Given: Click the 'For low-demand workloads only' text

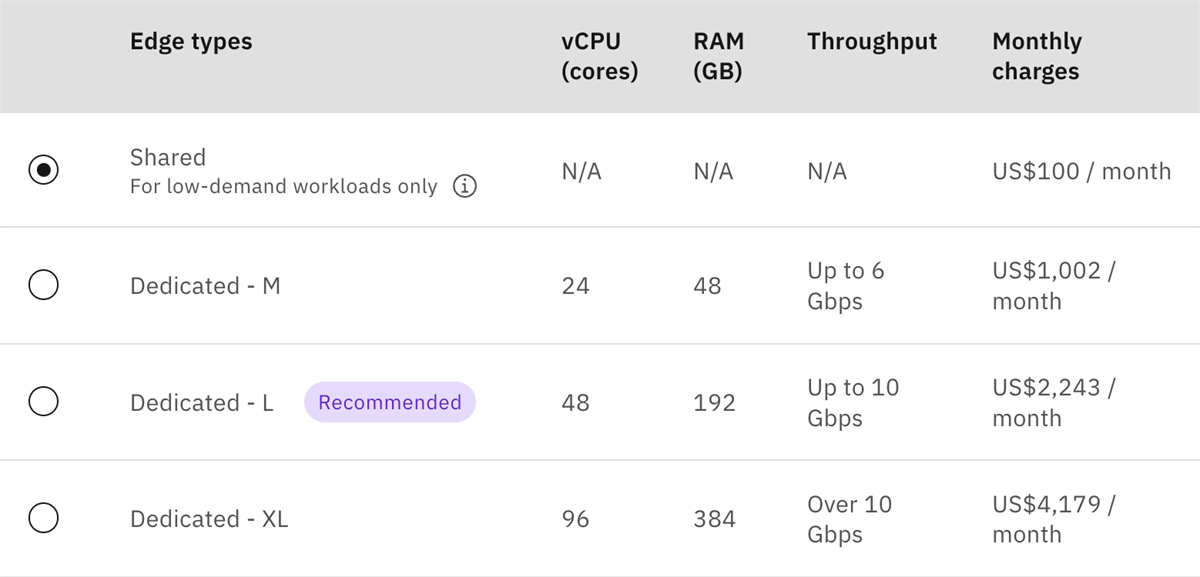Looking at the screenshot, I should click(x=284, y=187).
